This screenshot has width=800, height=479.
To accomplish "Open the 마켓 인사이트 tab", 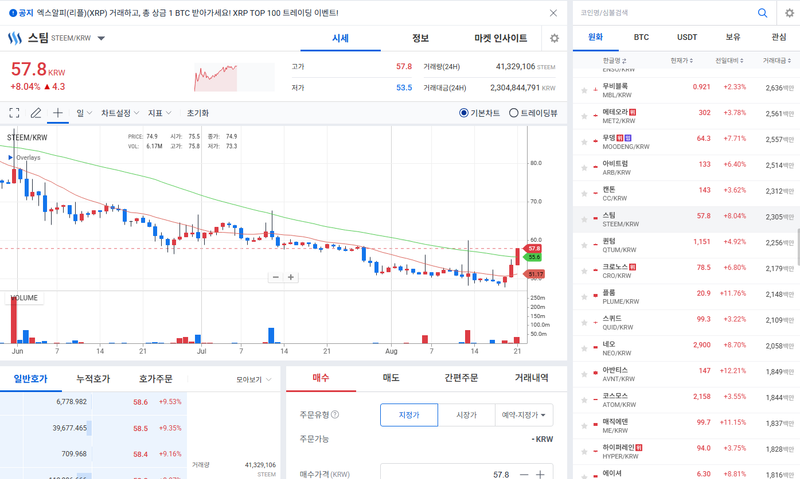I will [501, 38].
